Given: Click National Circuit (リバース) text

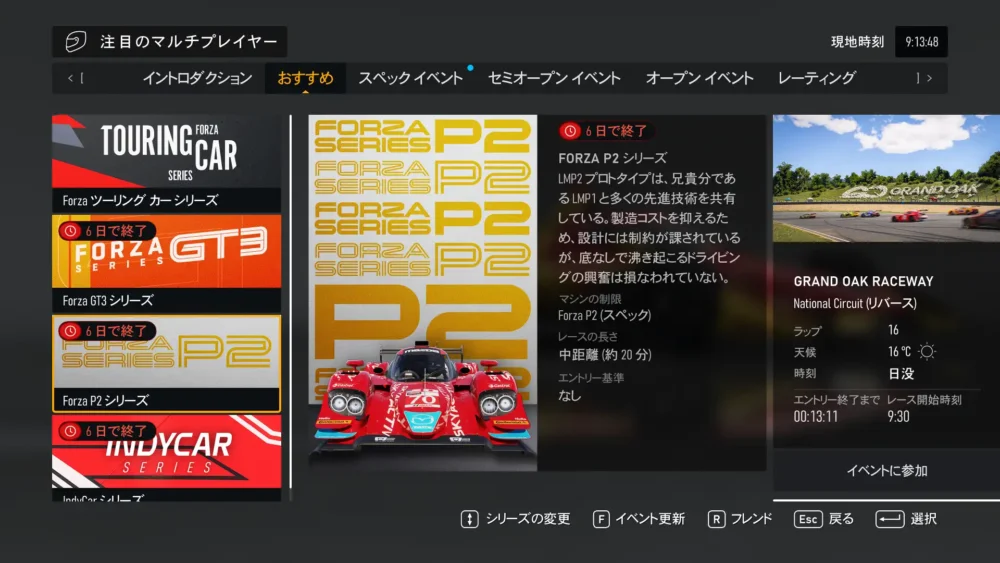Looking at the screenshot, I should coord(855,303).
